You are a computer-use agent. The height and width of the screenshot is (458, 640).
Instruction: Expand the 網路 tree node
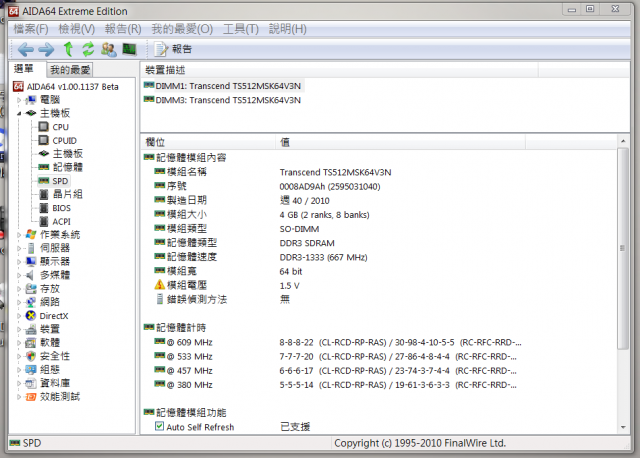coord(19,302)
